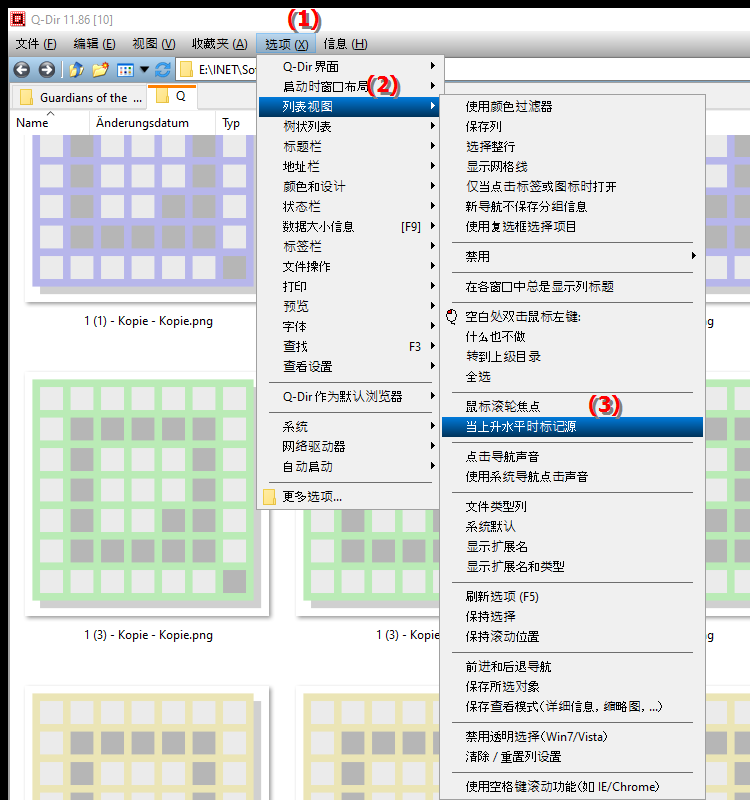The image size is (750, 800).
Task: Open the 网络驱动器 submenu
Action: 349,446
